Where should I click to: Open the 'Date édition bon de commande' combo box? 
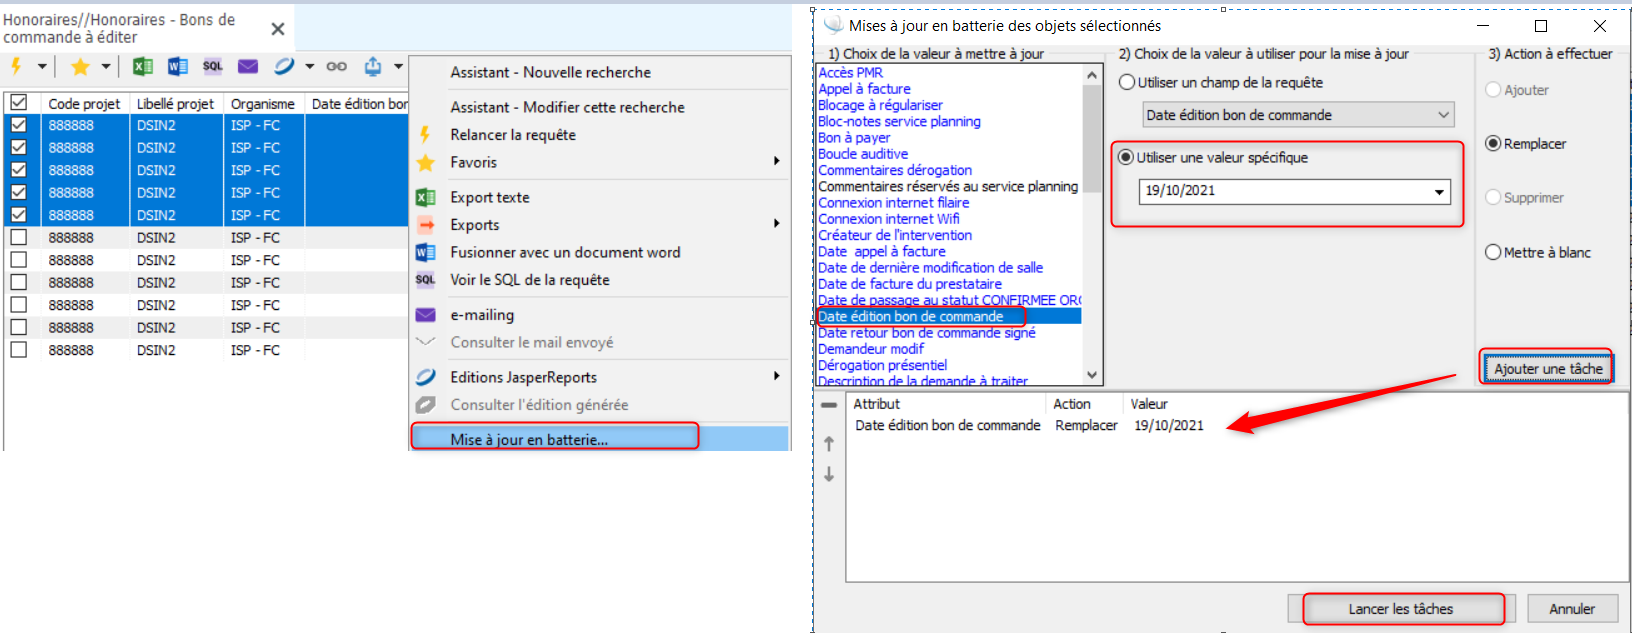coord(1298,115)
